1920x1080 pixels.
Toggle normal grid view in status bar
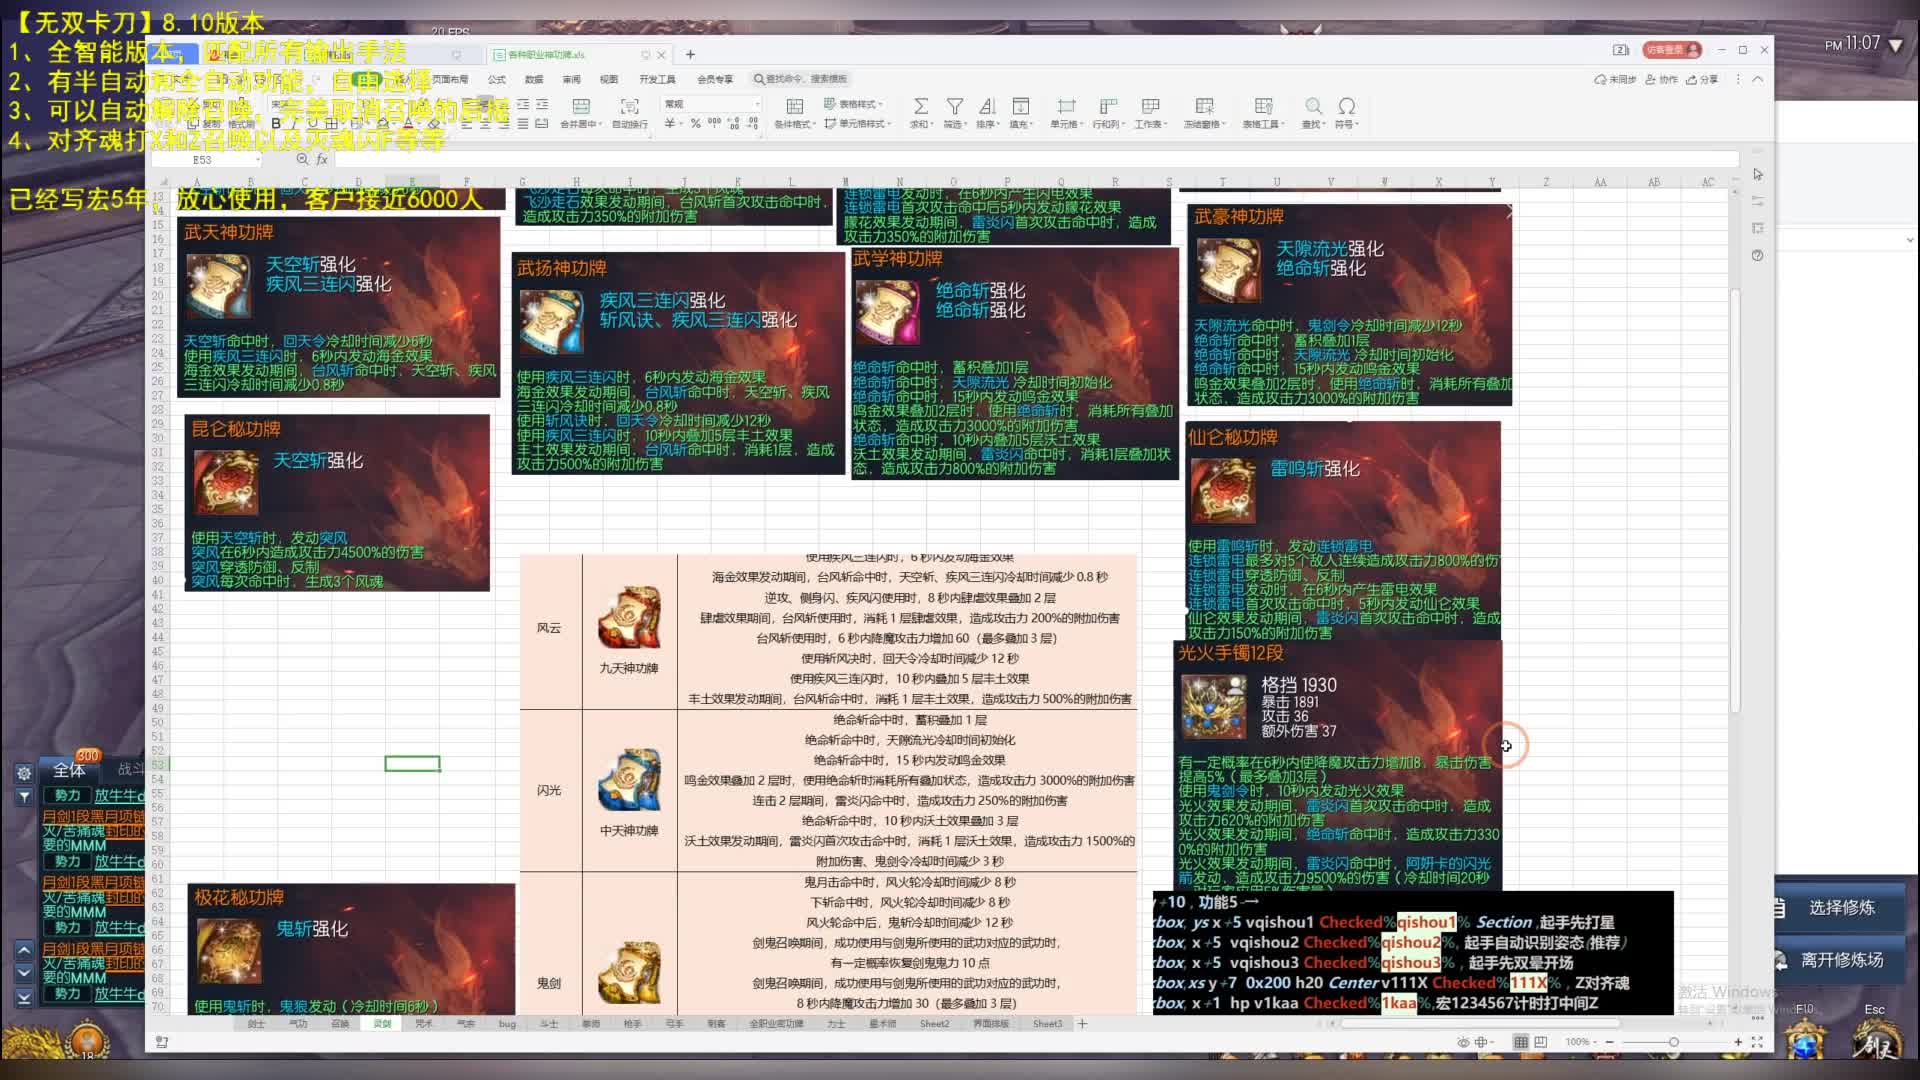pos(1521,1042)
